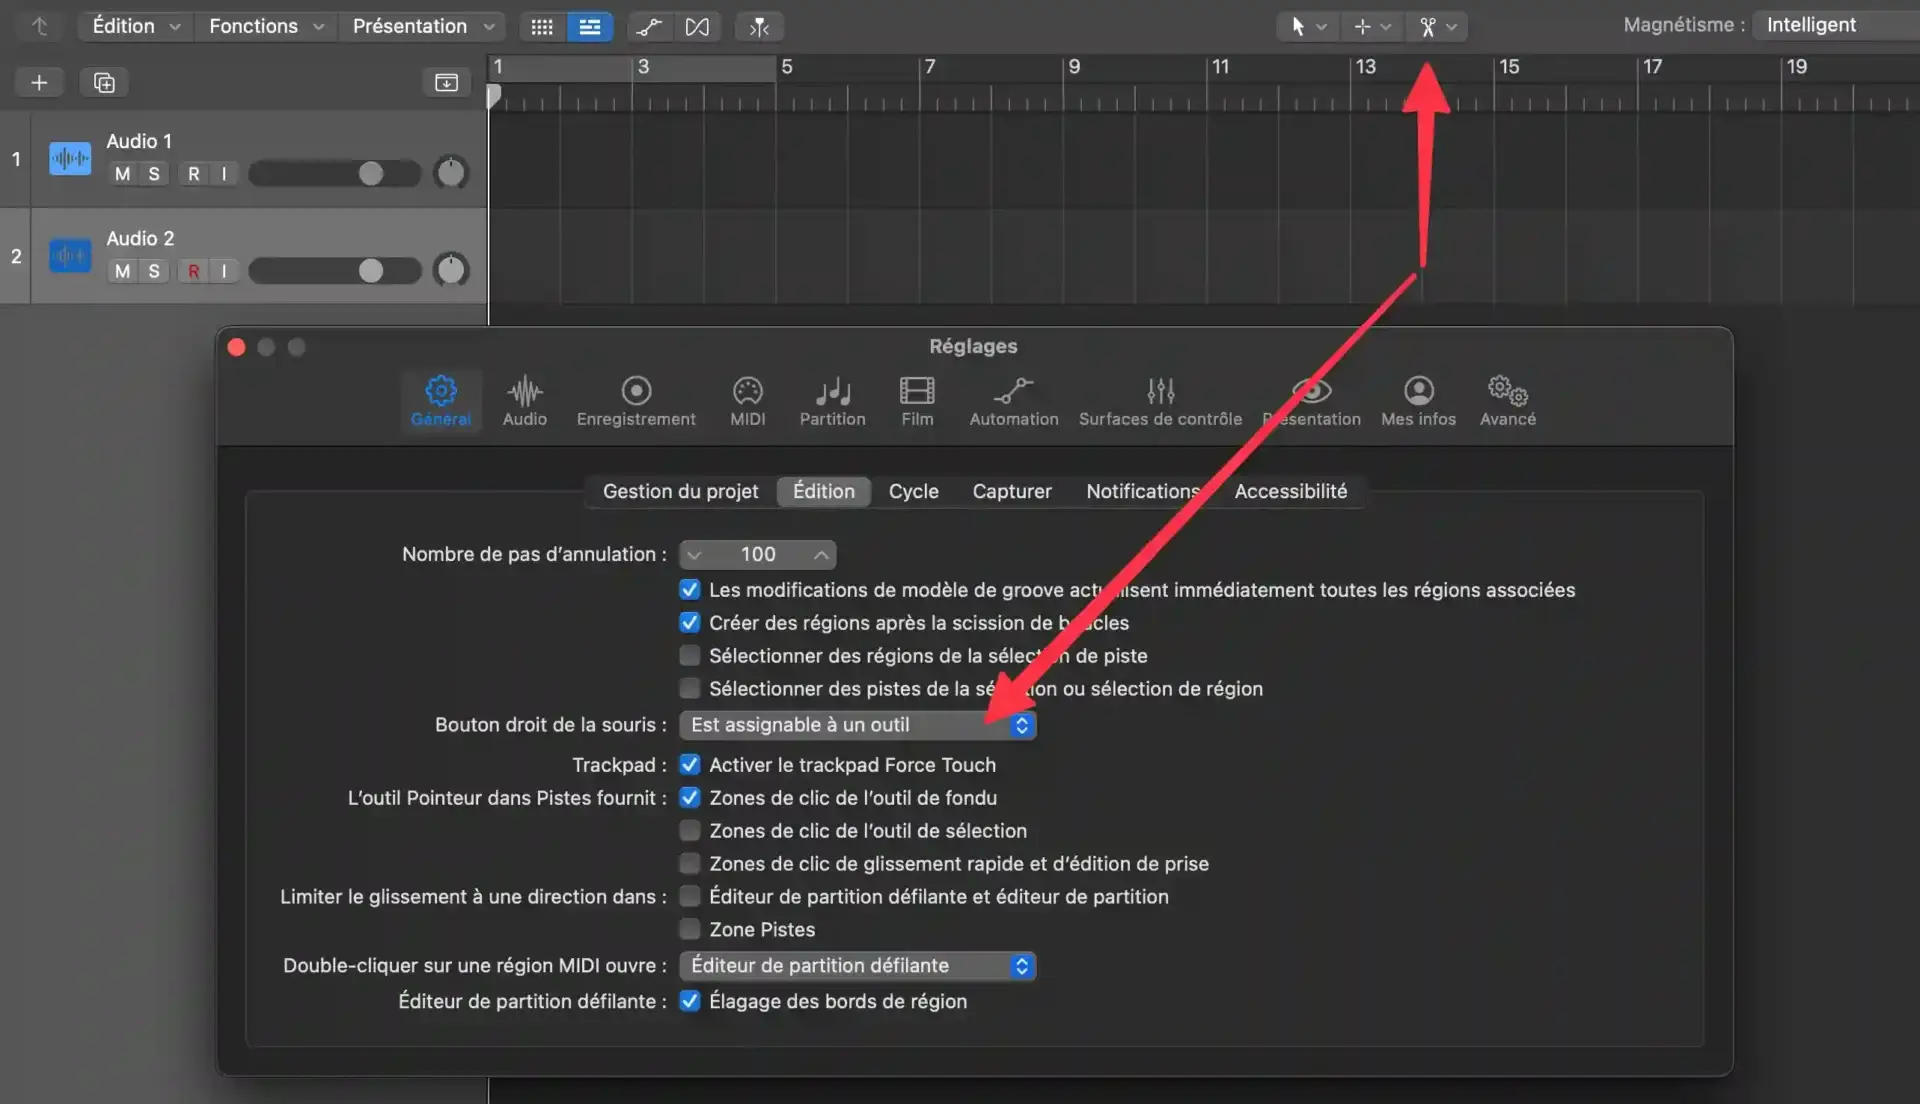Screen dimensions: 1920x1104
Task: Solo the Audio 2 track
Action: tap(154, 271)
